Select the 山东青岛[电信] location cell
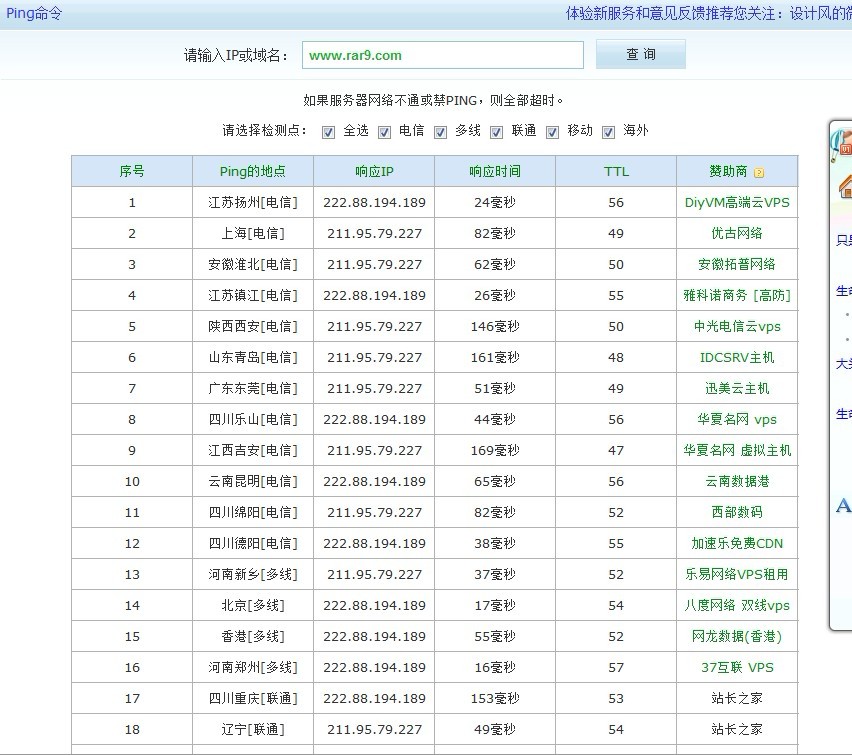The image size is (852, 755). pyautogui.click(x=253, y=358)
